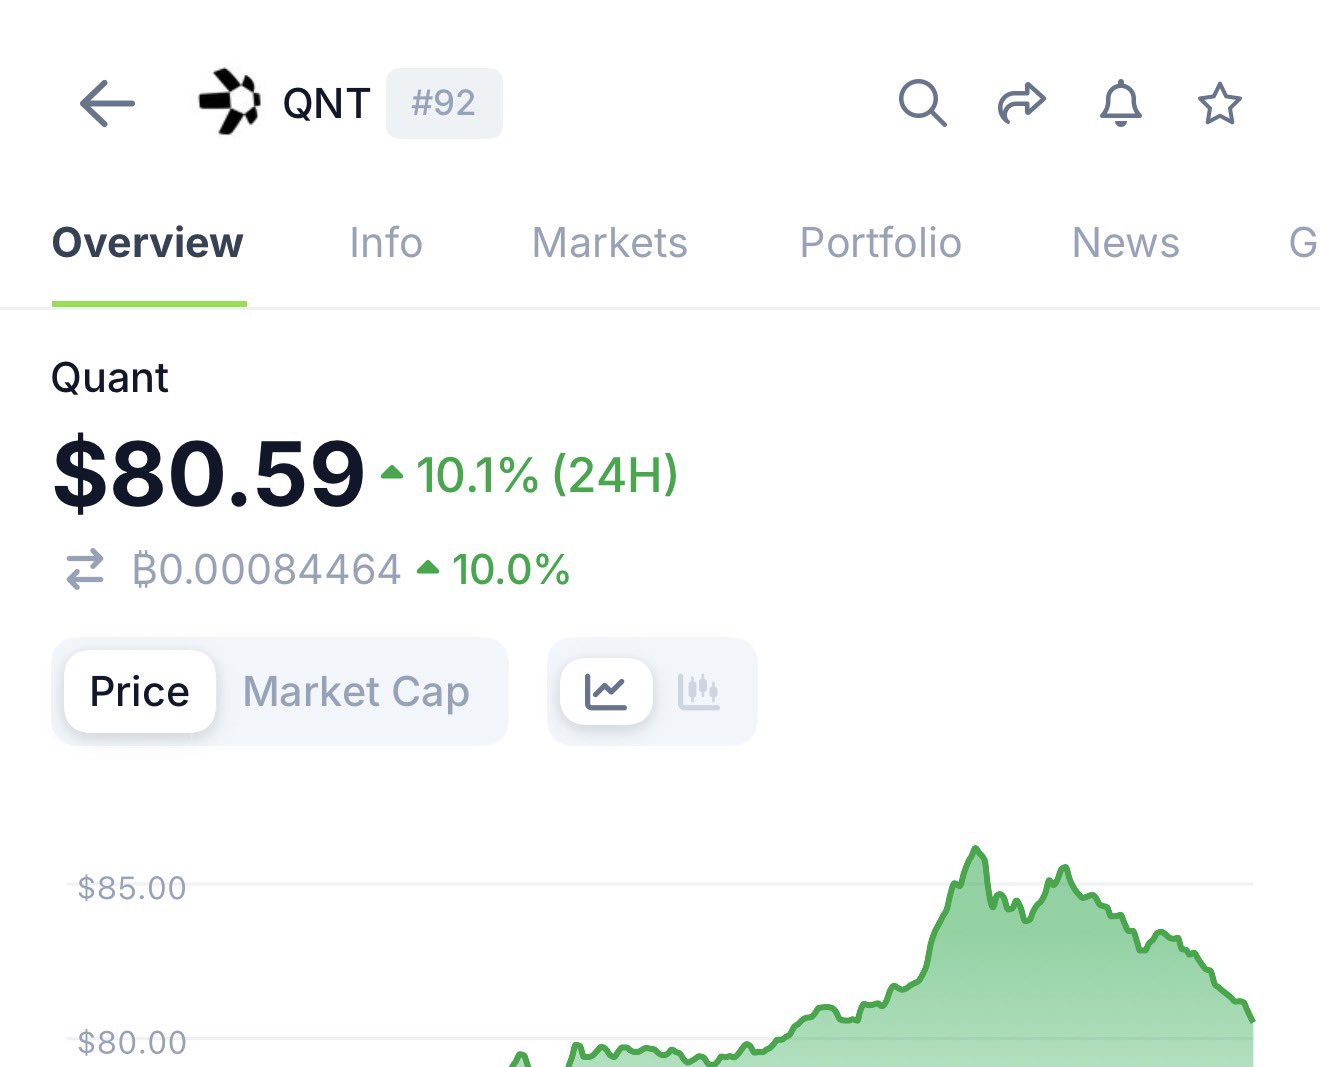Switch to candlestick chart view
Screen dimensions: 1320x1067
699,691
